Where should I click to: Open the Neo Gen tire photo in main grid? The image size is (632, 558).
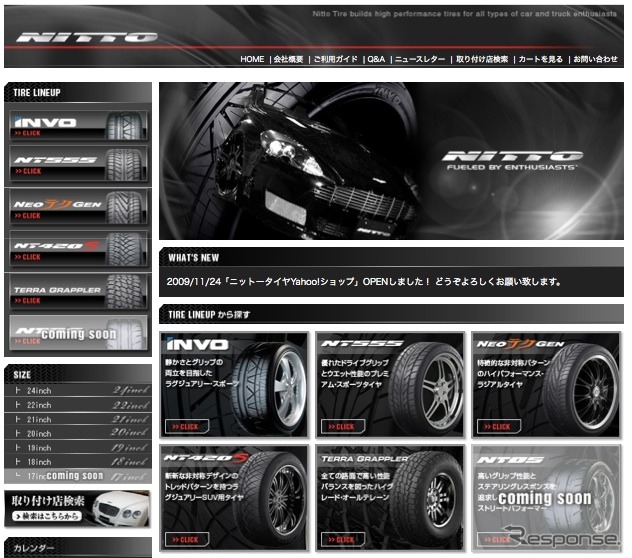(x=580, y=389)
